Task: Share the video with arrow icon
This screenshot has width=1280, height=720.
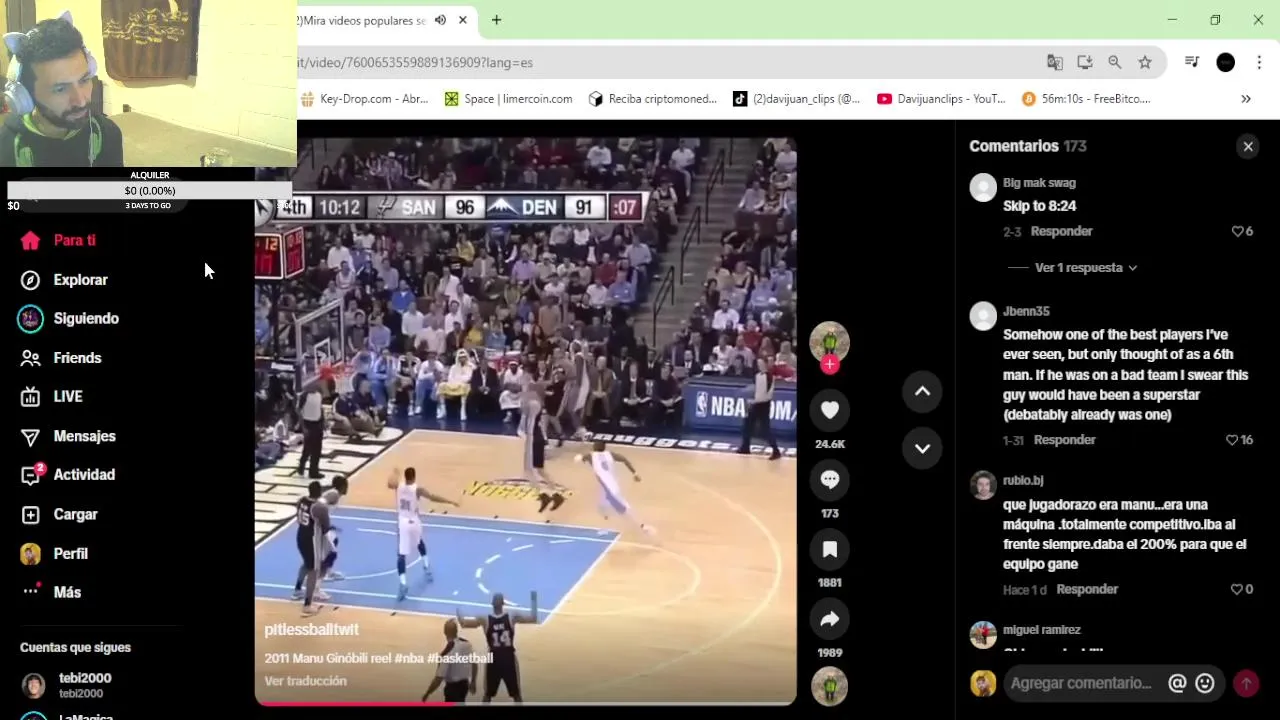Action: (829, 619)
